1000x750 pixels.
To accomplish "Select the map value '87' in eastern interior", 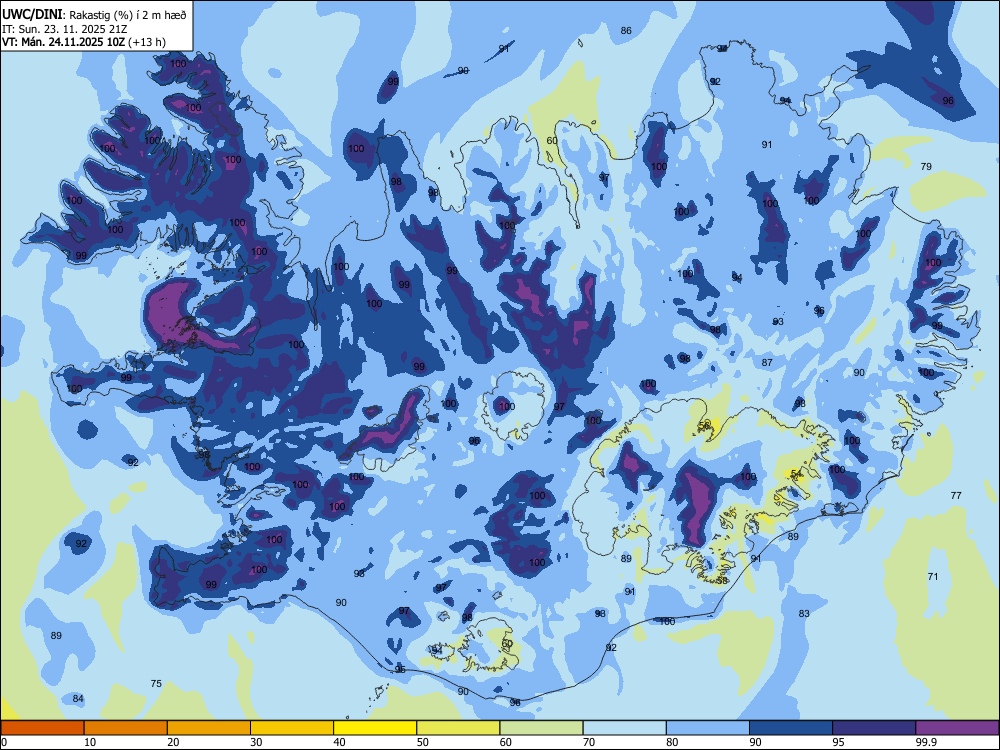I will tap(767, 362).
